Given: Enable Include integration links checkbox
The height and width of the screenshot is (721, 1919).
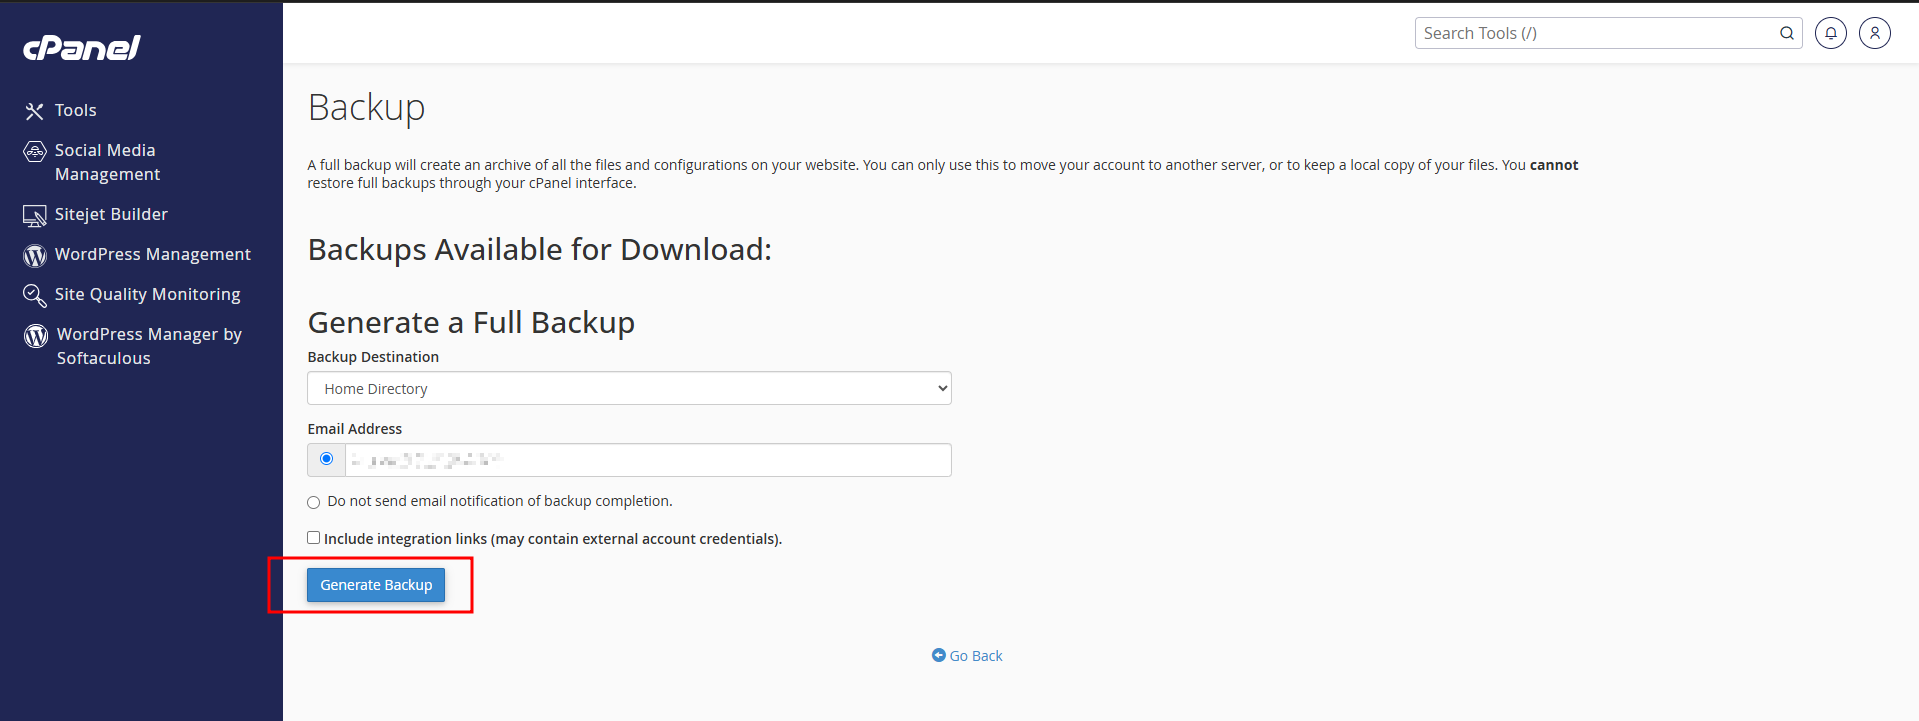Looking at the screenshot, I should 314,538.
